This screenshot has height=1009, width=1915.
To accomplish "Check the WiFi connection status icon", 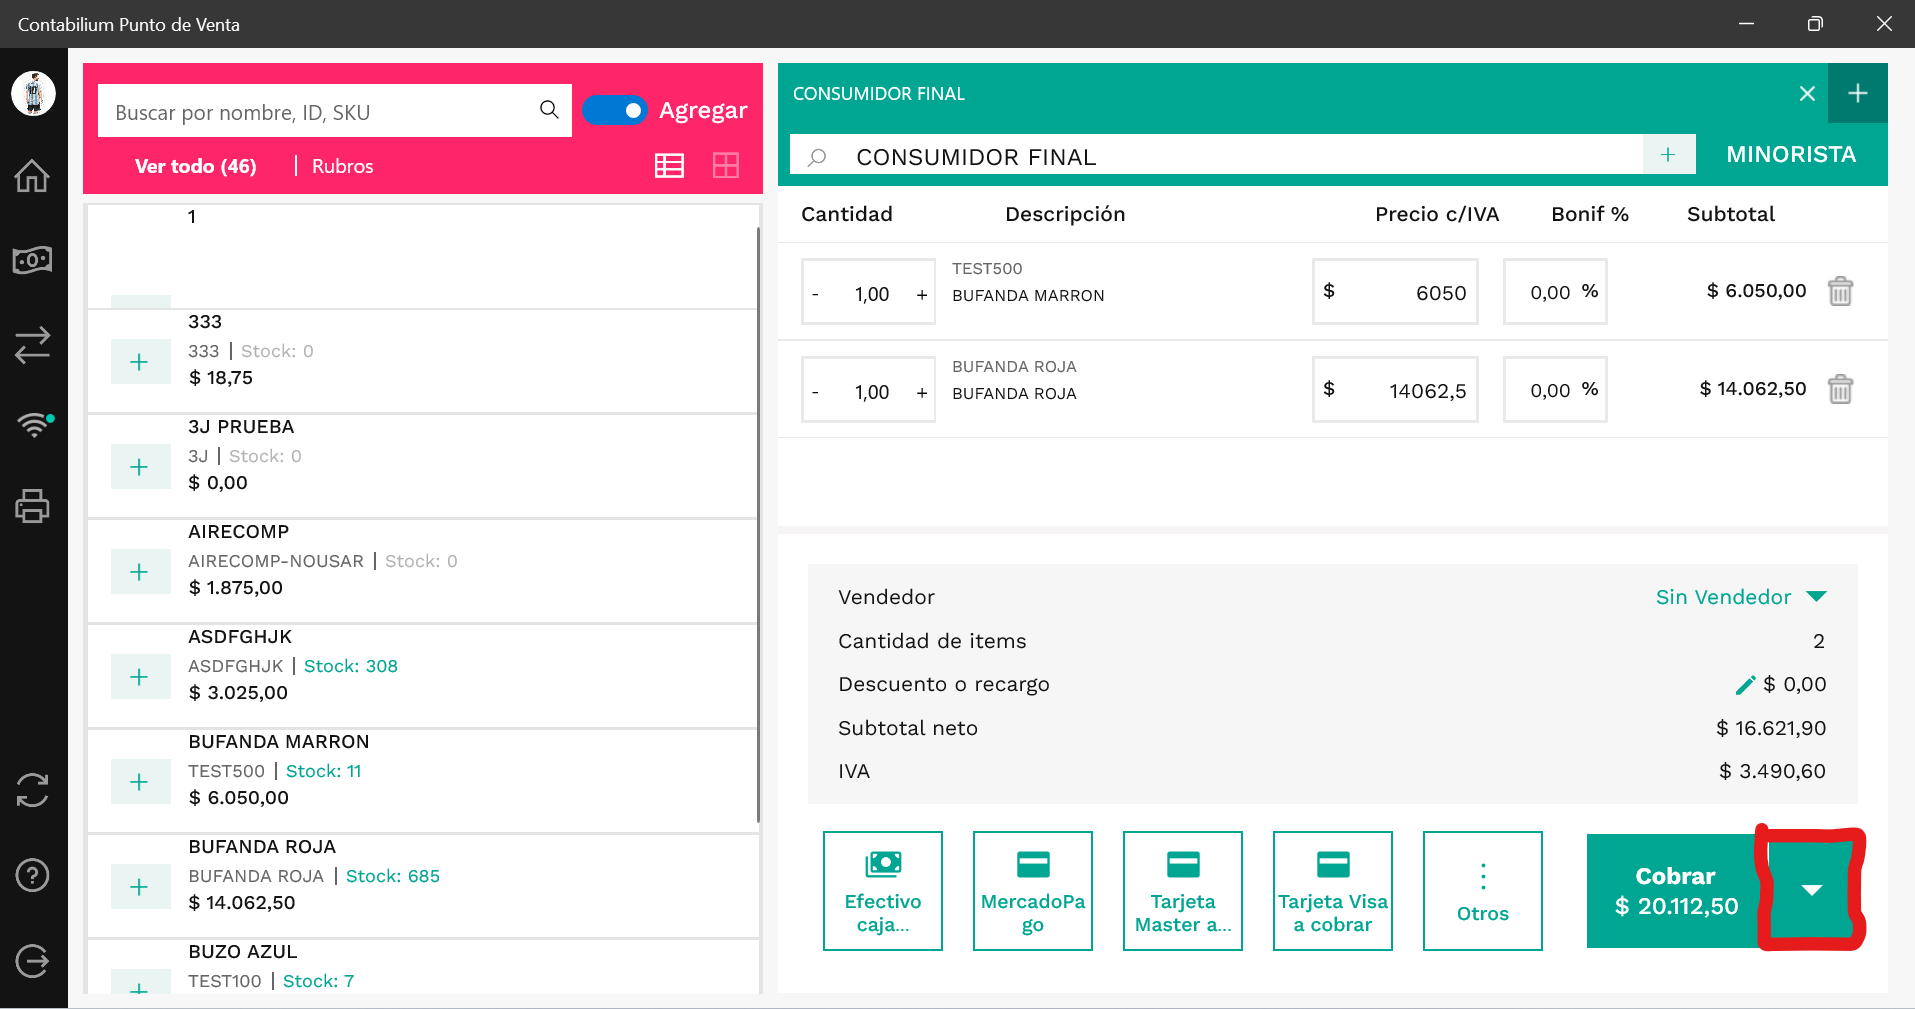I will [34, 424].
